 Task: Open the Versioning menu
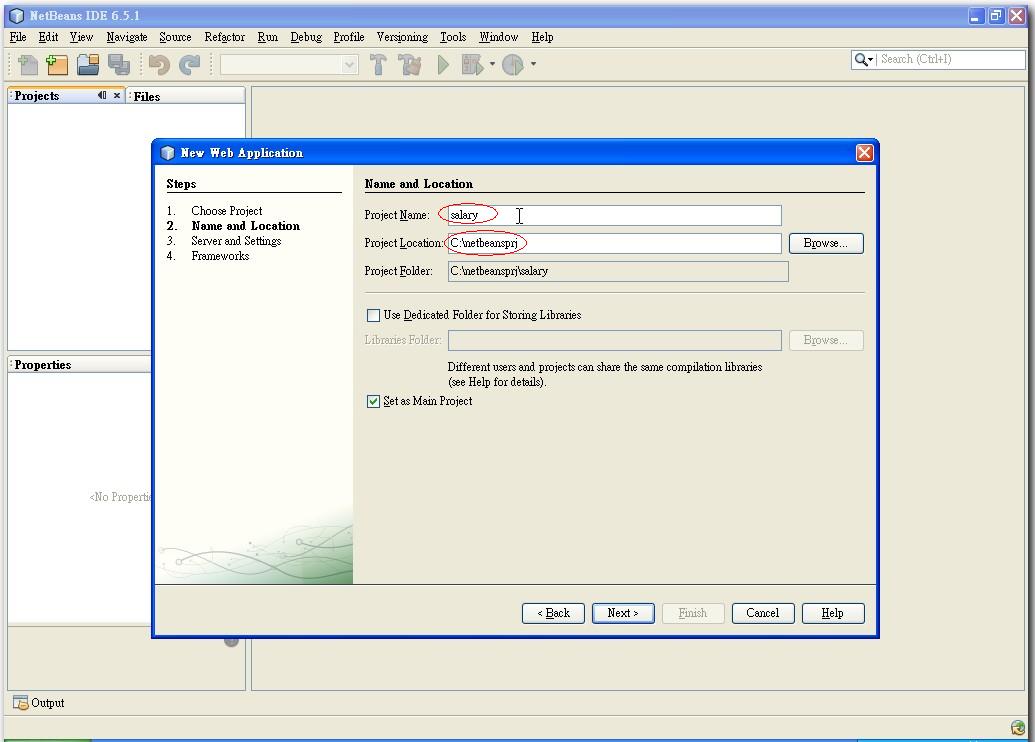[402, 37]
